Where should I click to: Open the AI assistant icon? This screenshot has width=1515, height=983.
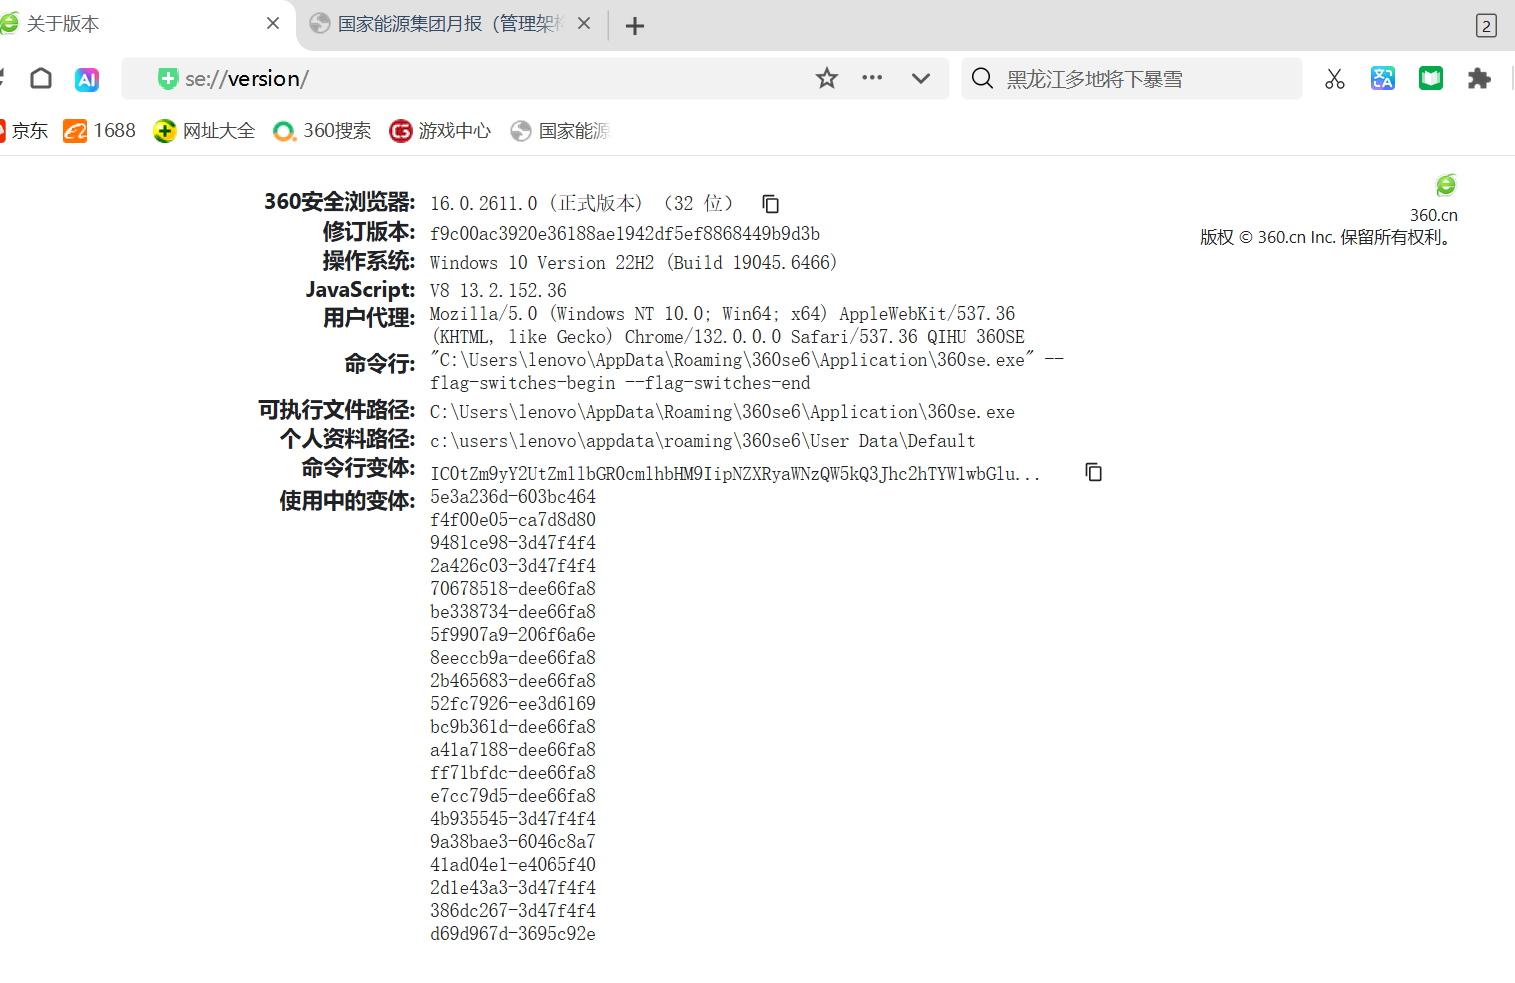[x=87, y=79]
